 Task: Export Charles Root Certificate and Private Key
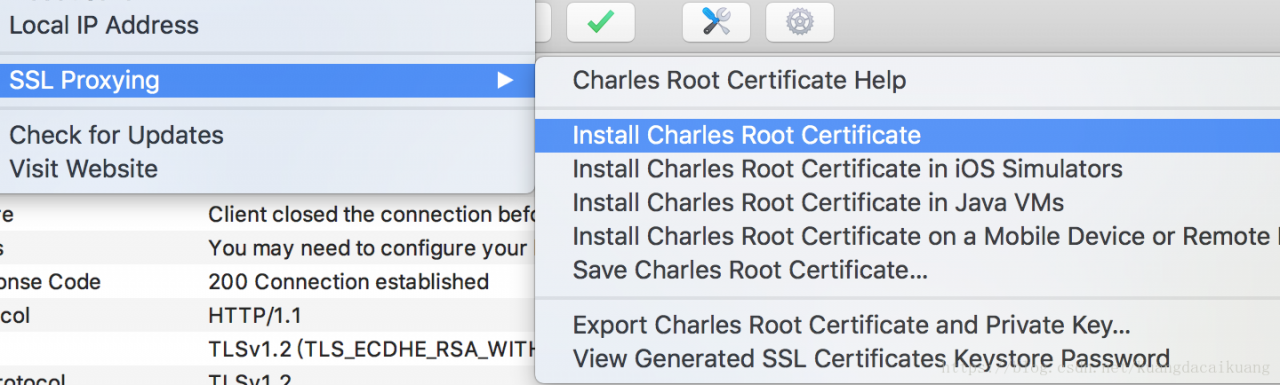851,325
